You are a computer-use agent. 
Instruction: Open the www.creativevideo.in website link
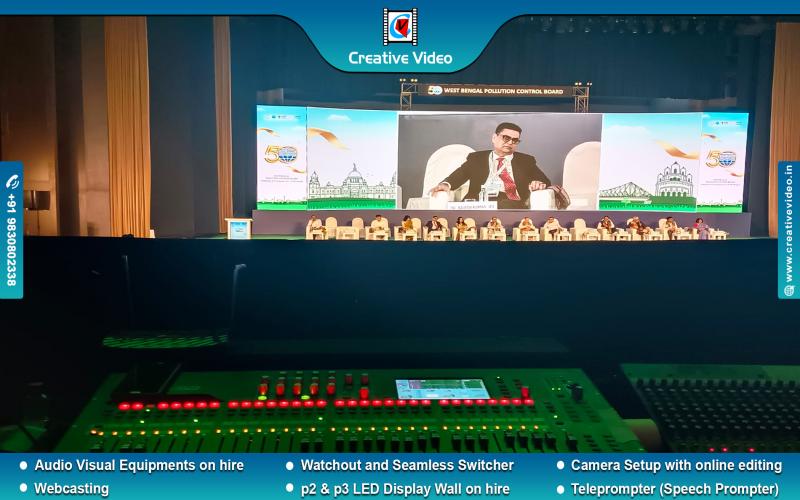click(x=788, y=223)
